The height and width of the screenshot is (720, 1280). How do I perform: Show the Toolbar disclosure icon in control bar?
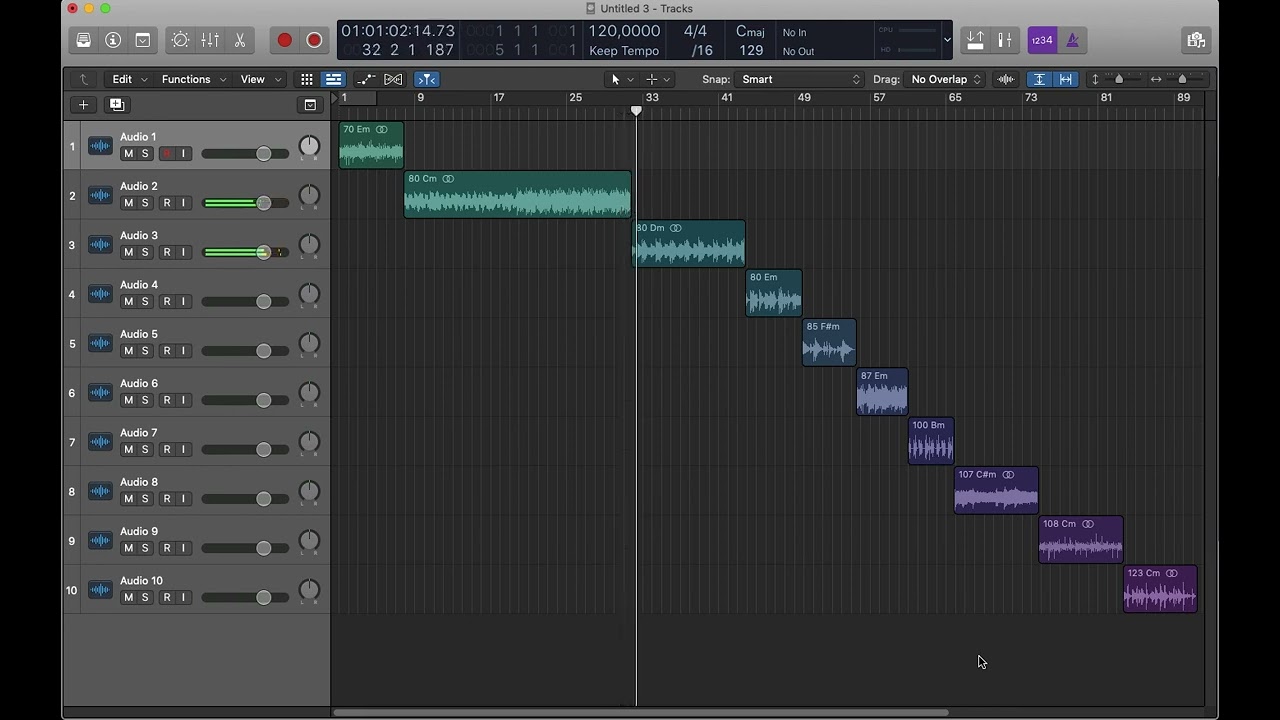click(143, 40)
